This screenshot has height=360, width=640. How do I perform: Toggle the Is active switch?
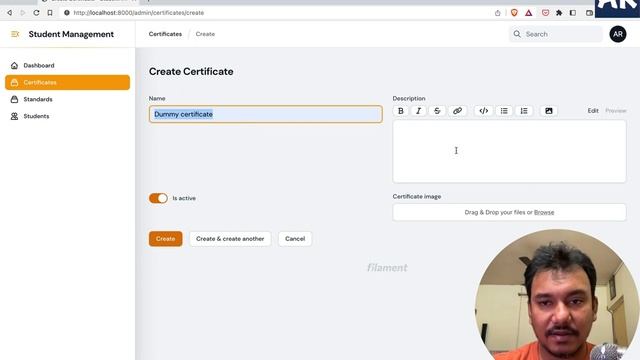pos(158,198)
